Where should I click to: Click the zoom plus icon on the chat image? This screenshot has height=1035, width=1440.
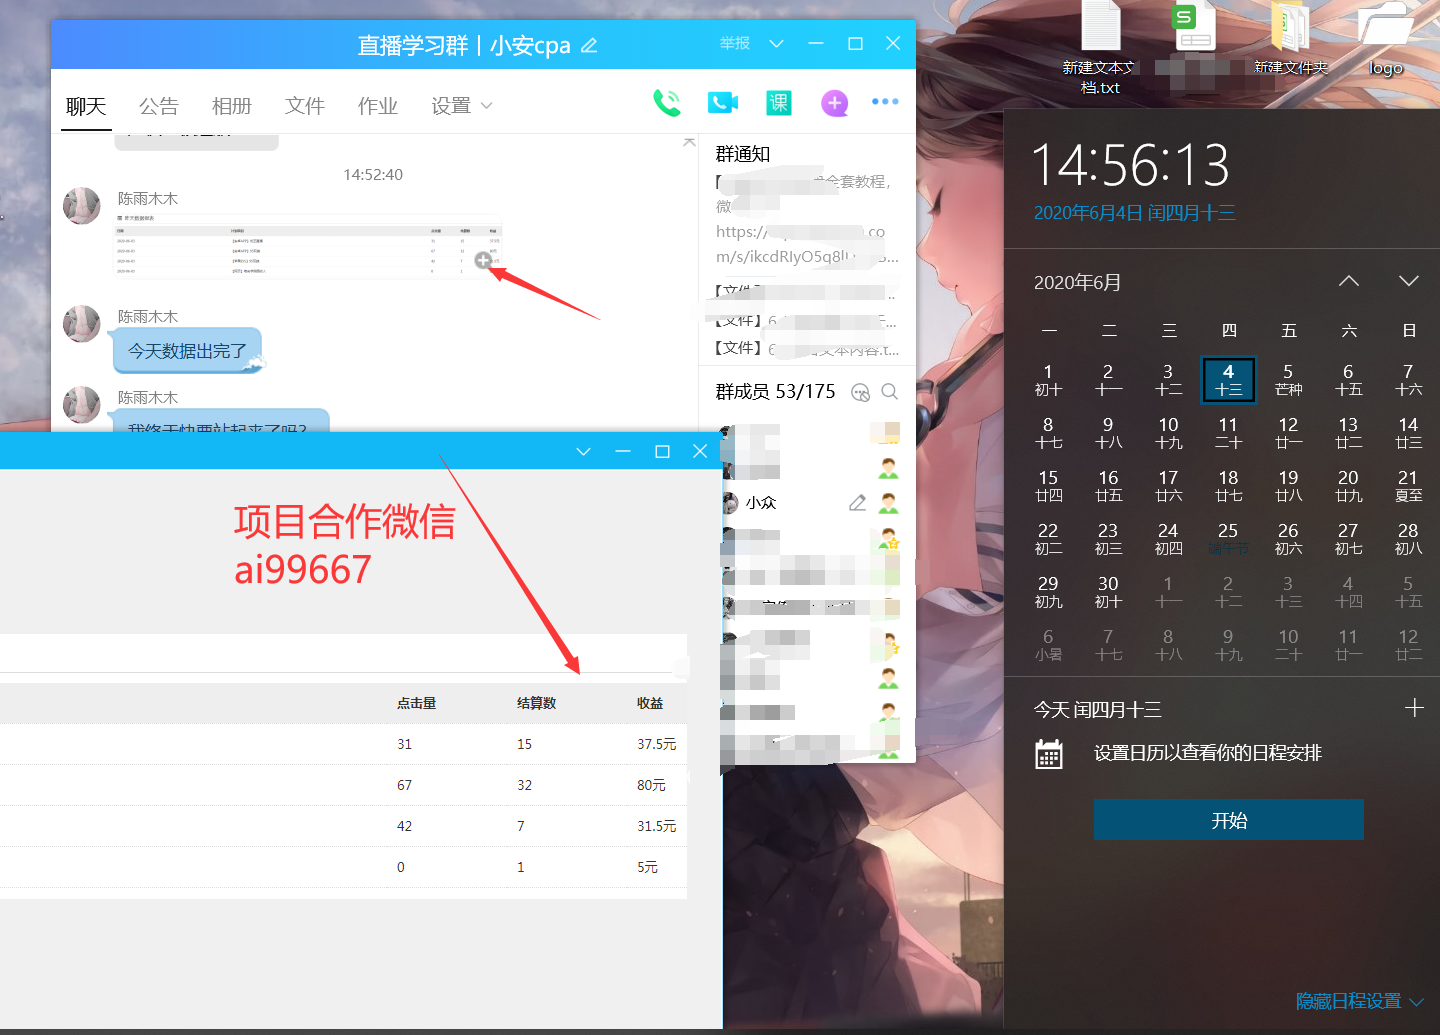tap(483, 260)
